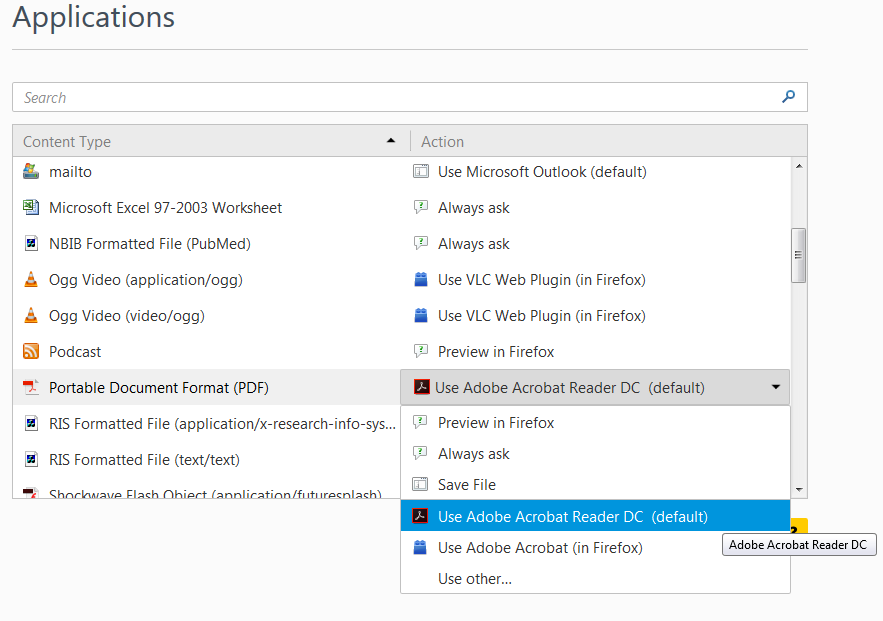
Task: Click Always ask action for Excel Worksheet
Action: (474, 207)
